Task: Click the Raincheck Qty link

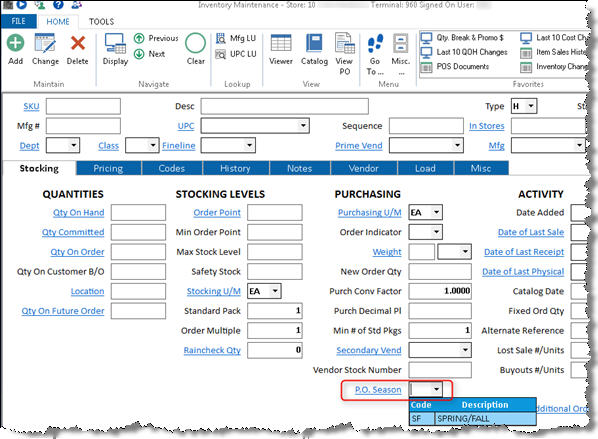Action: click(x=212, y=350)
